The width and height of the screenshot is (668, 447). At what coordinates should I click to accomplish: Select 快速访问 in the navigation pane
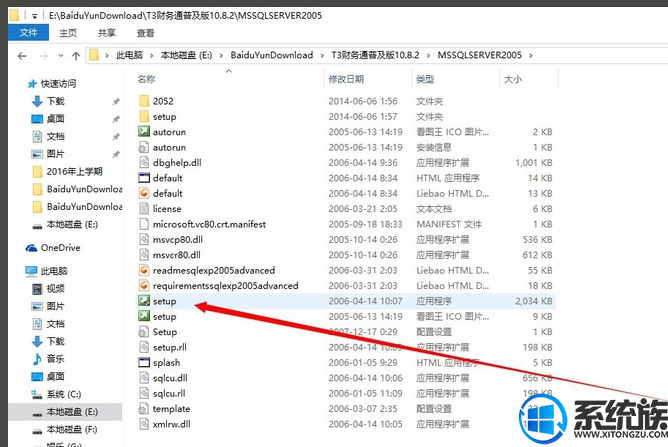(58, 84)
